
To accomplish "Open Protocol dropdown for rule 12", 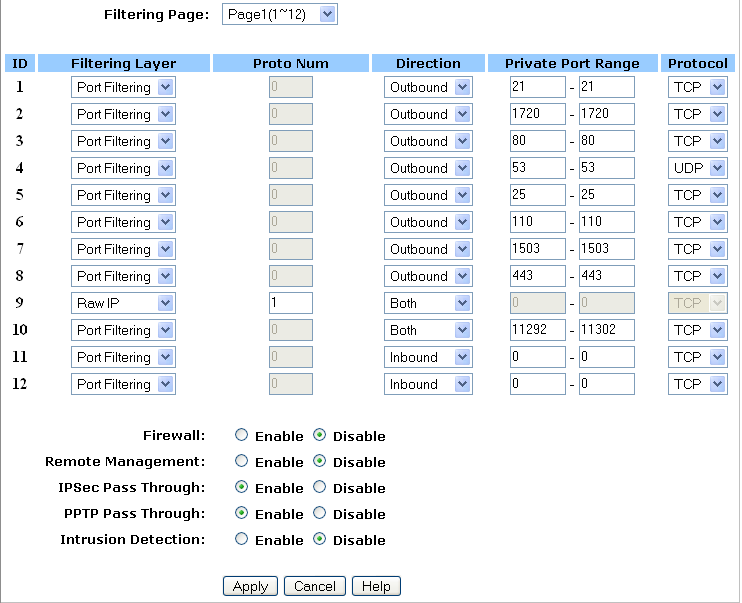I will tap(698, 384).
